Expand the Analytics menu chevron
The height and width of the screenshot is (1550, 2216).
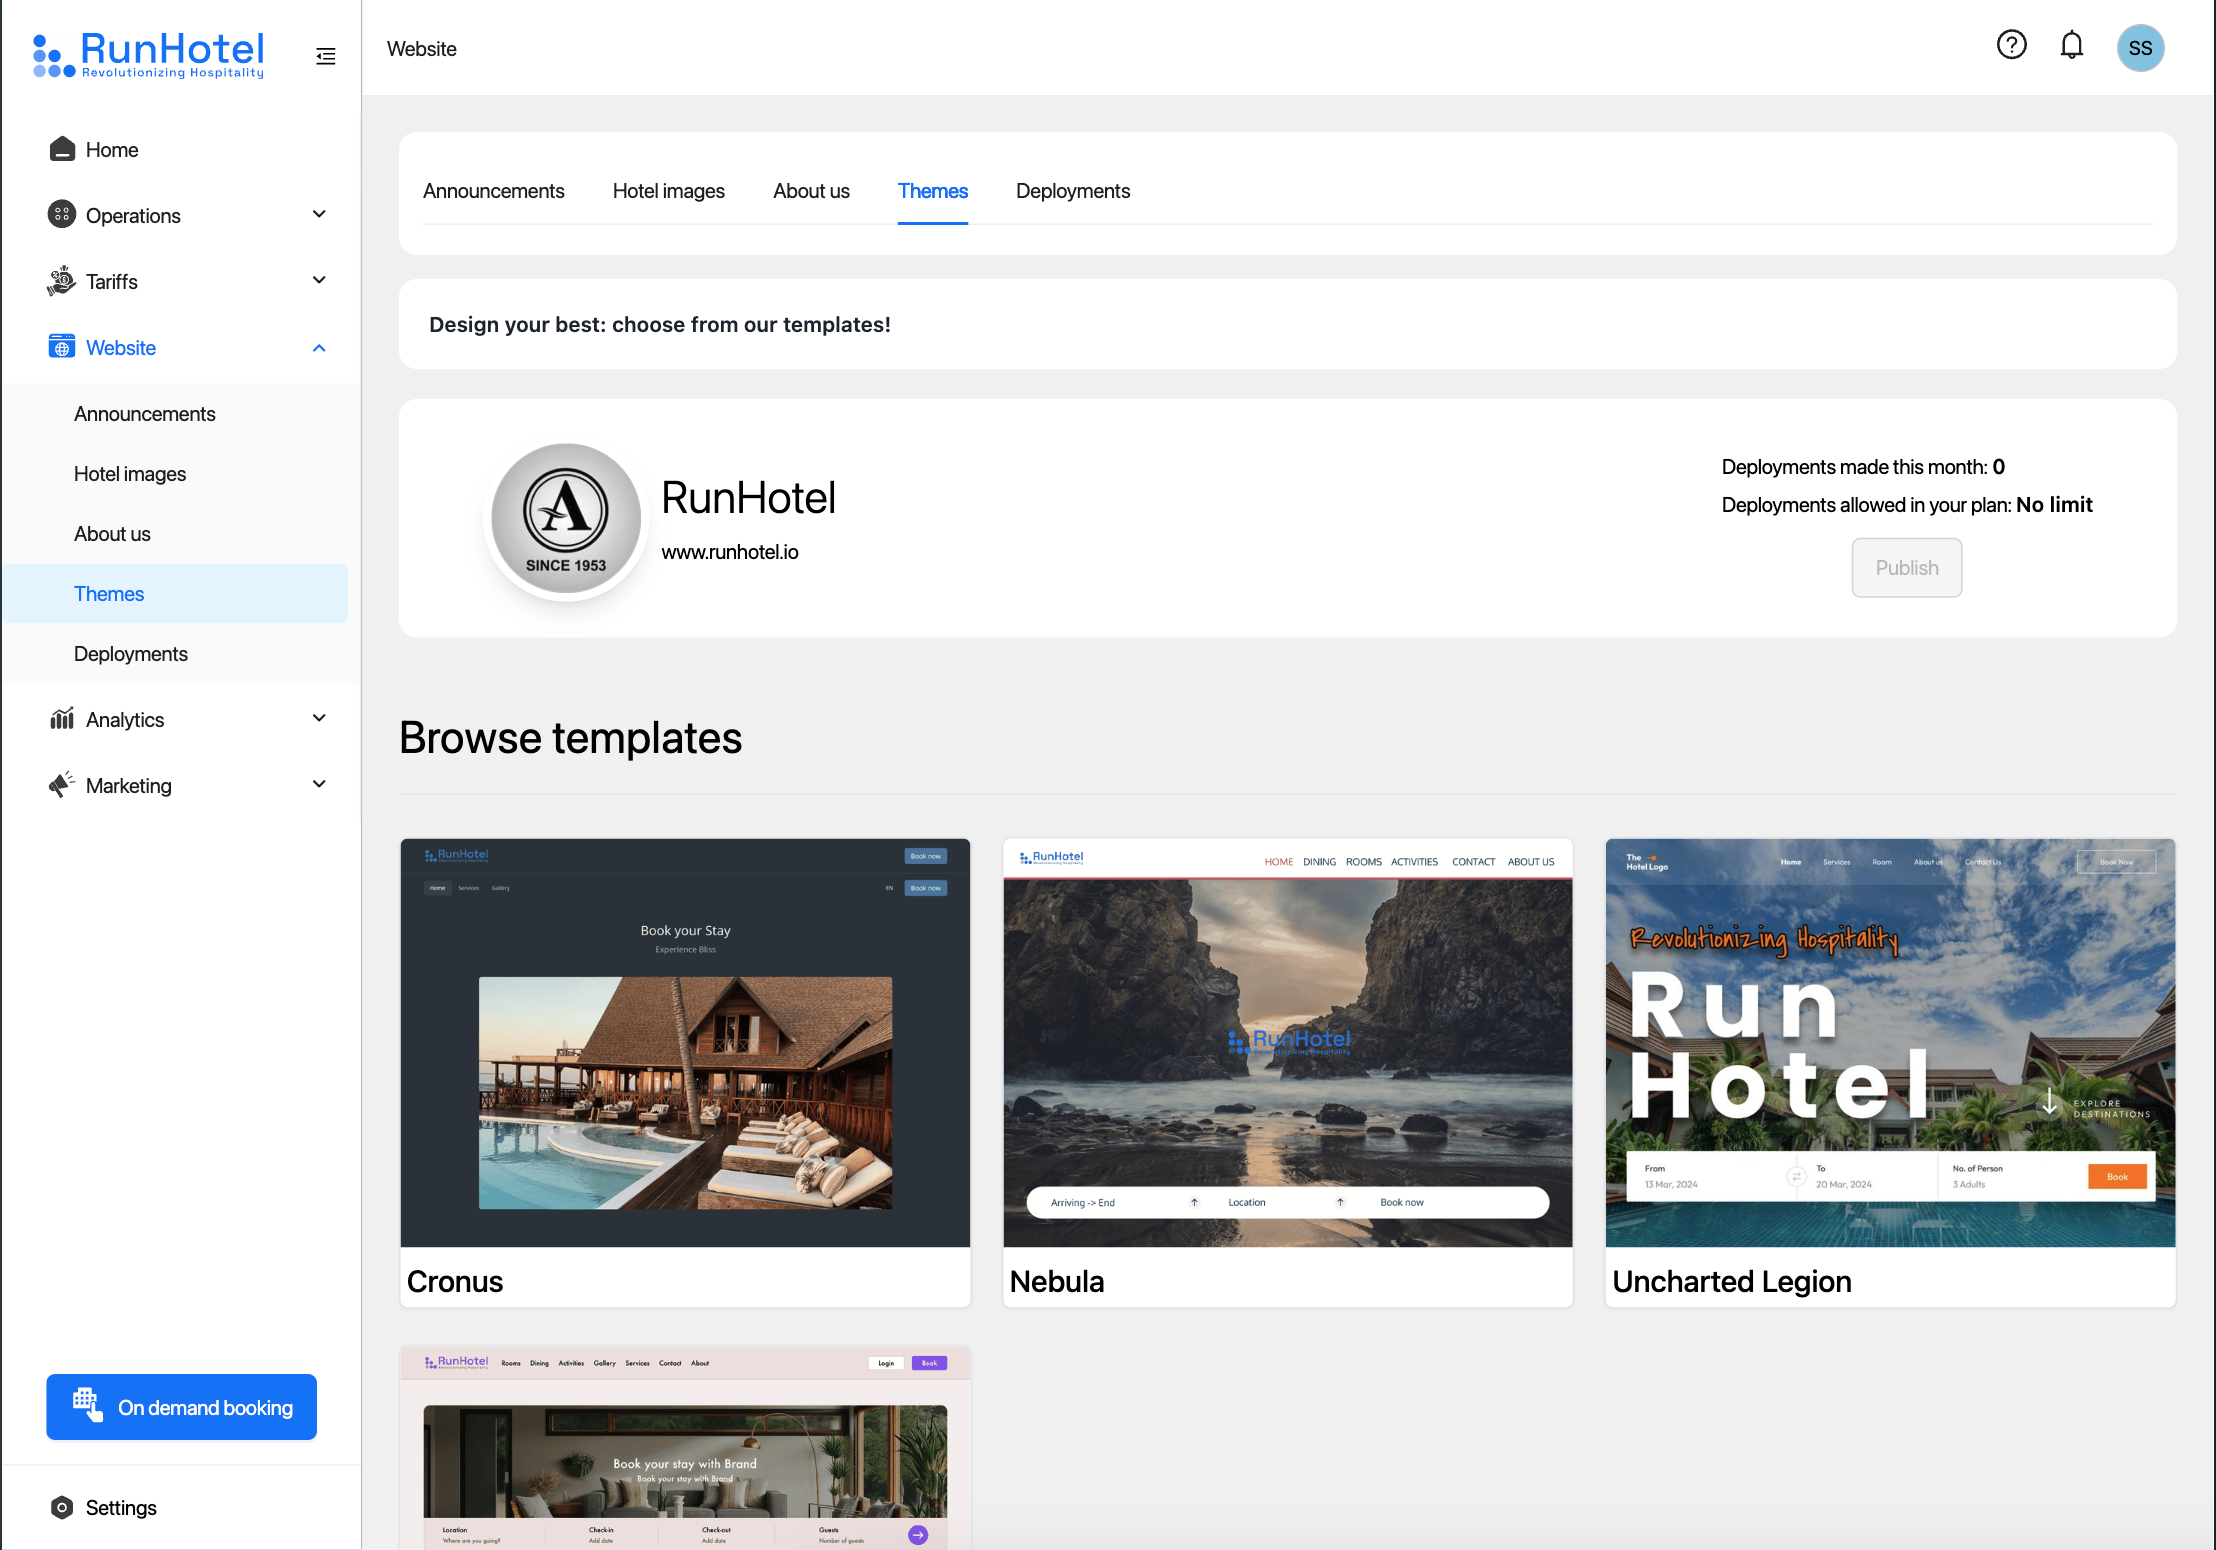click(320, 718)
